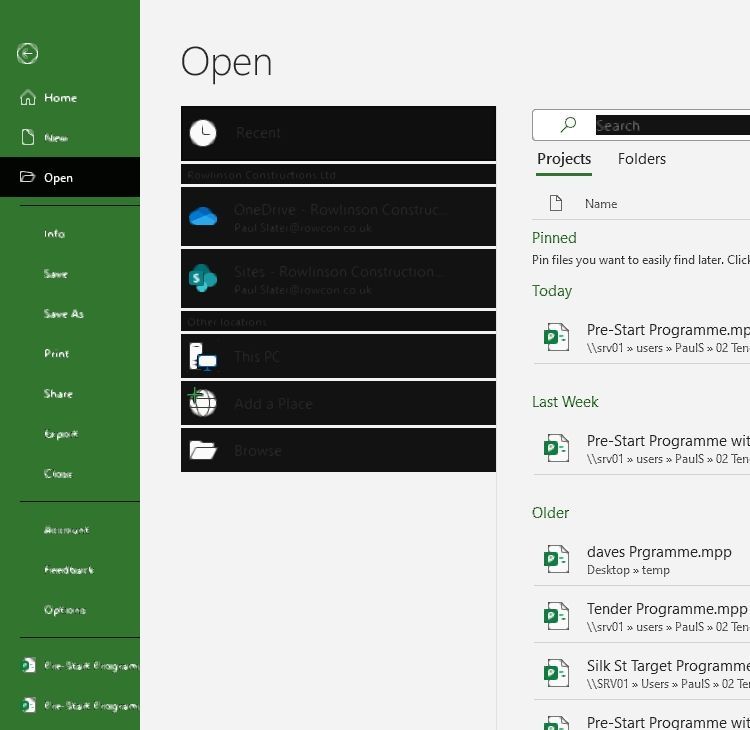Click the This PC label
750x730 pixels.
(x=257, y=357)
